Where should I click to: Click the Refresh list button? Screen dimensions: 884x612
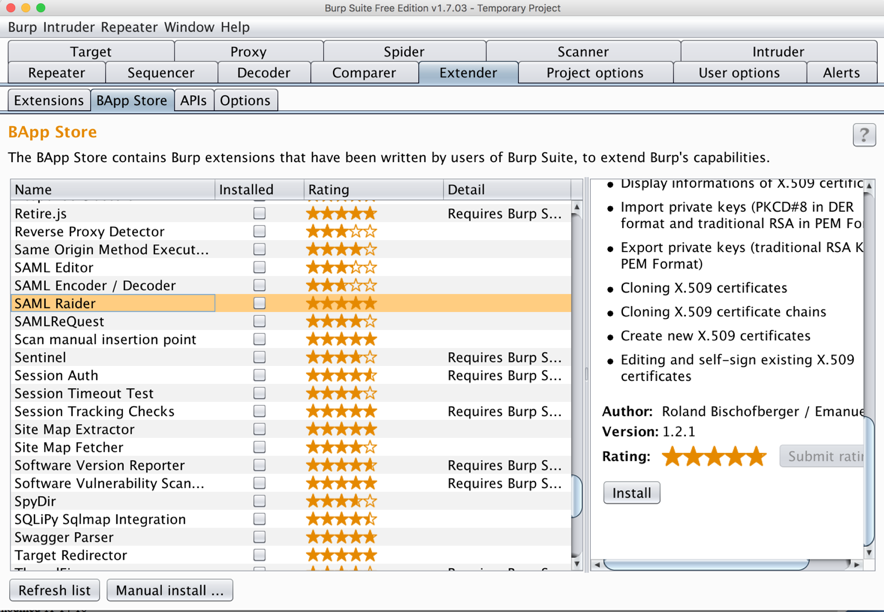point(54,590)
